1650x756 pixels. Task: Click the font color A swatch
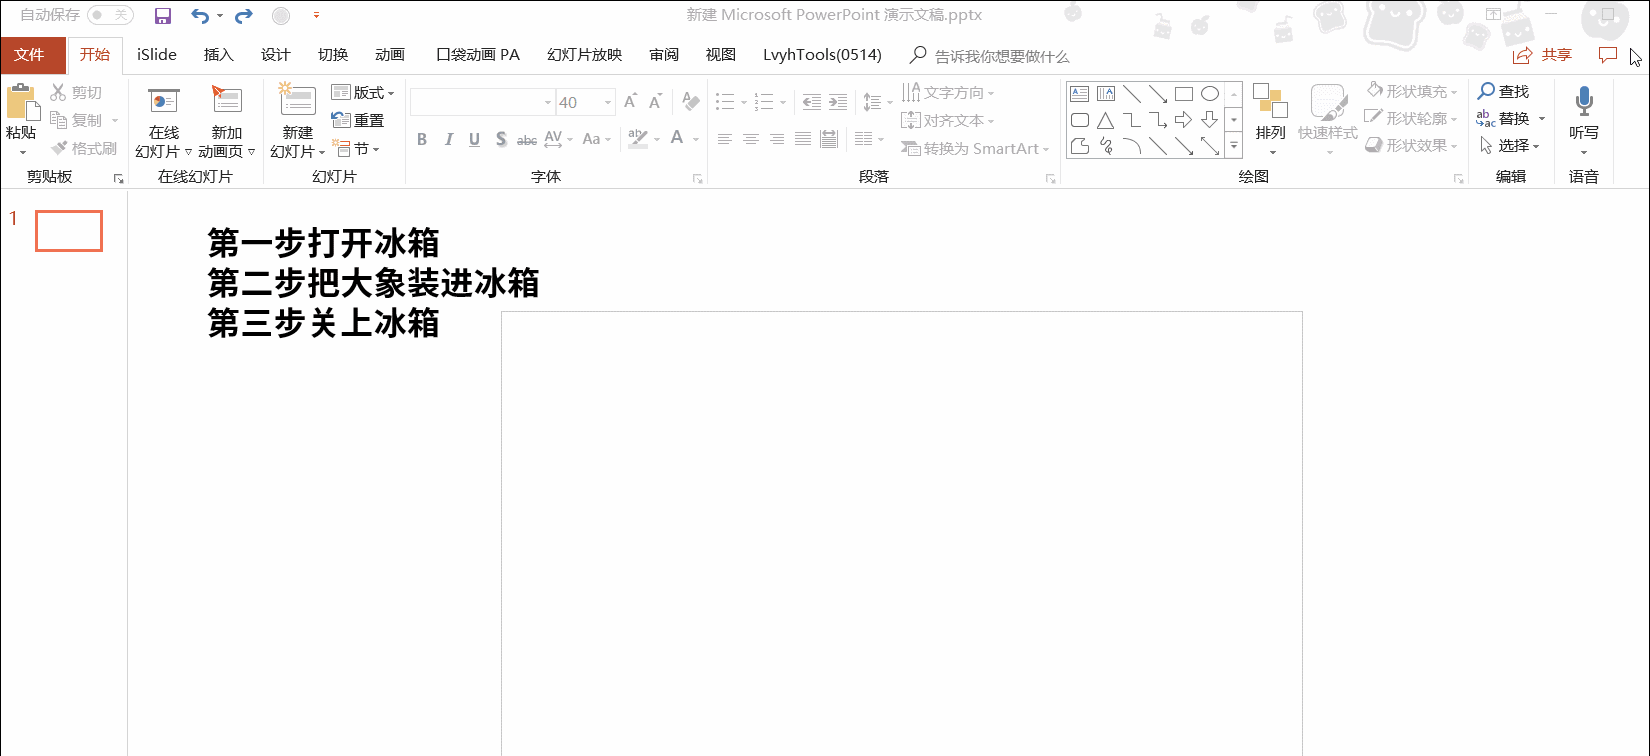(x=677, y=139)
